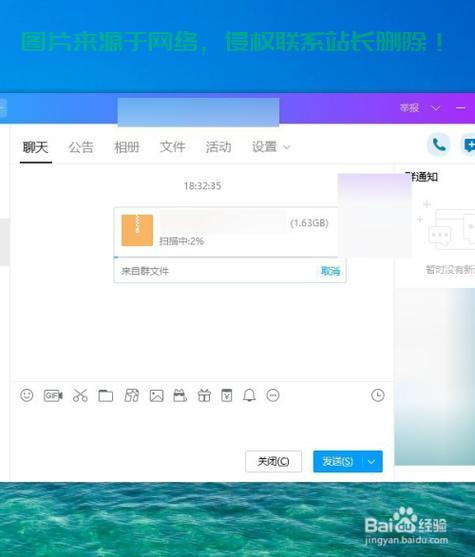475x557 pixels.
Task: Start a voice call with the phone icon
Action: 439,145
